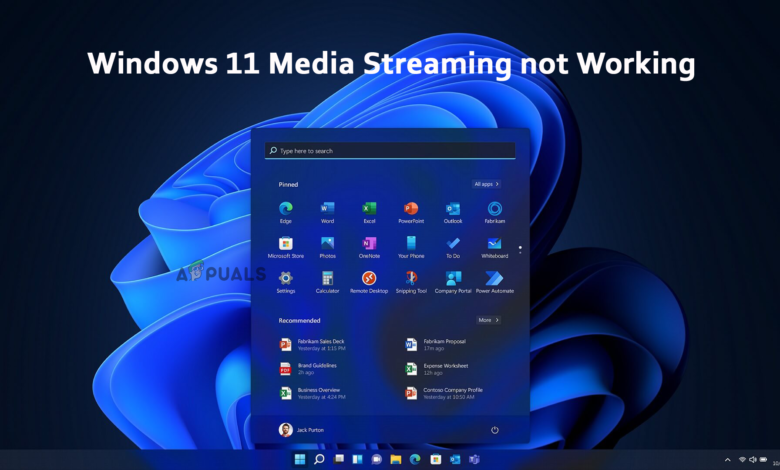
Task: Click the battery tray icon
Action: tap(763, 460)
